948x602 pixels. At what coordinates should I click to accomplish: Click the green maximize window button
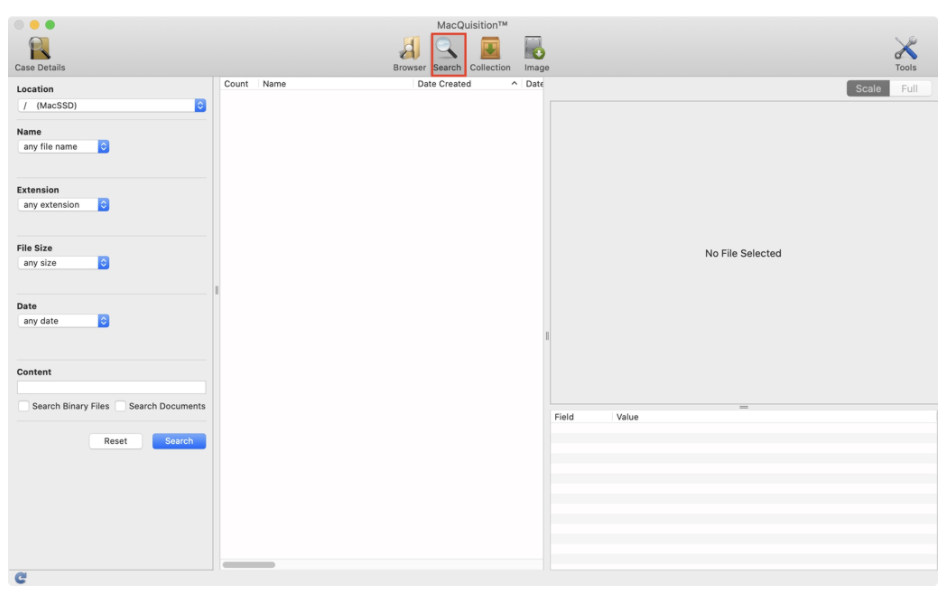click(50, 25)
